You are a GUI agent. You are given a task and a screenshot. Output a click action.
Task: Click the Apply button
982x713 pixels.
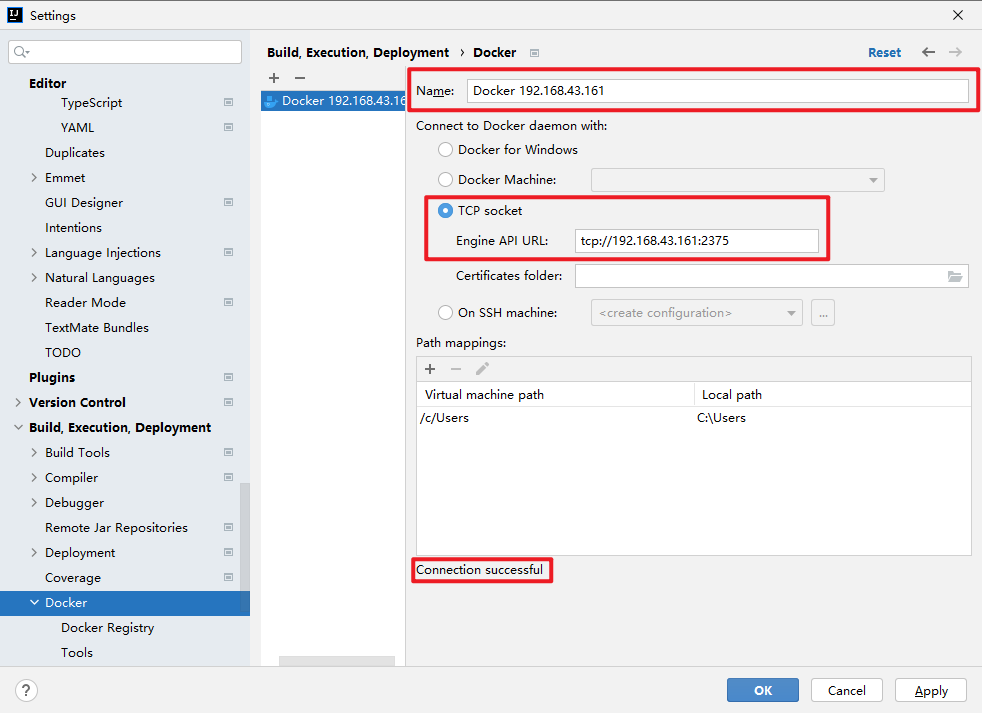931,690
